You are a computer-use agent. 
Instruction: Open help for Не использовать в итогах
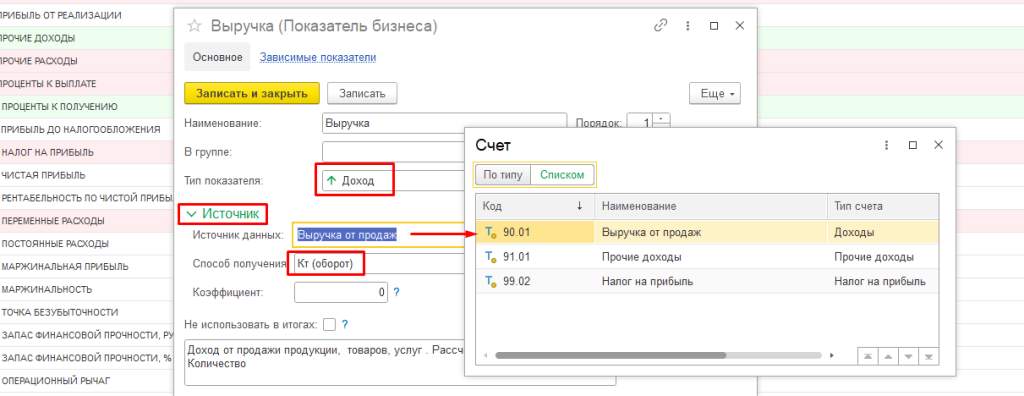[x=345, y=324]
